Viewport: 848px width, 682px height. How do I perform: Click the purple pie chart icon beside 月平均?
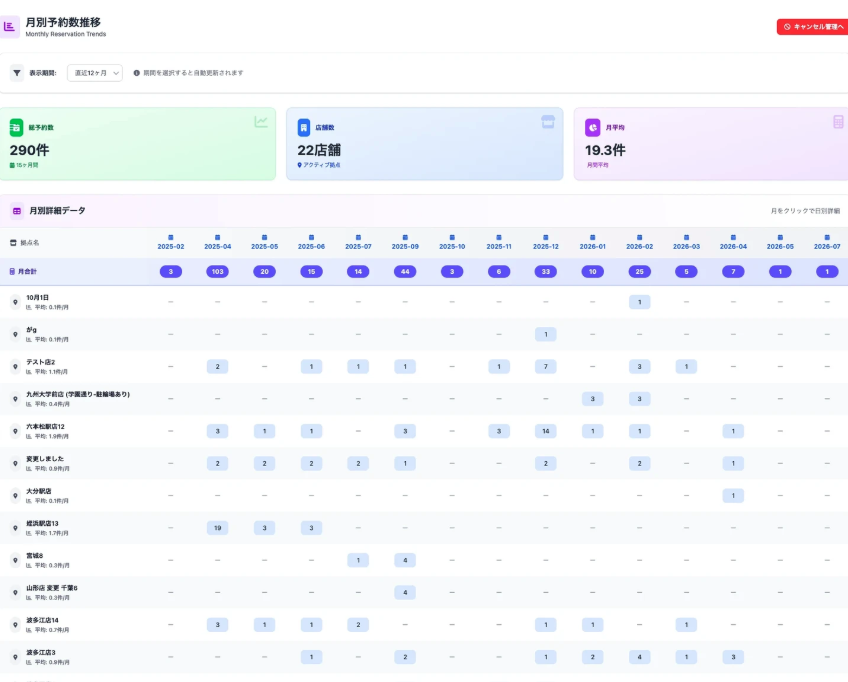(592, 128)
